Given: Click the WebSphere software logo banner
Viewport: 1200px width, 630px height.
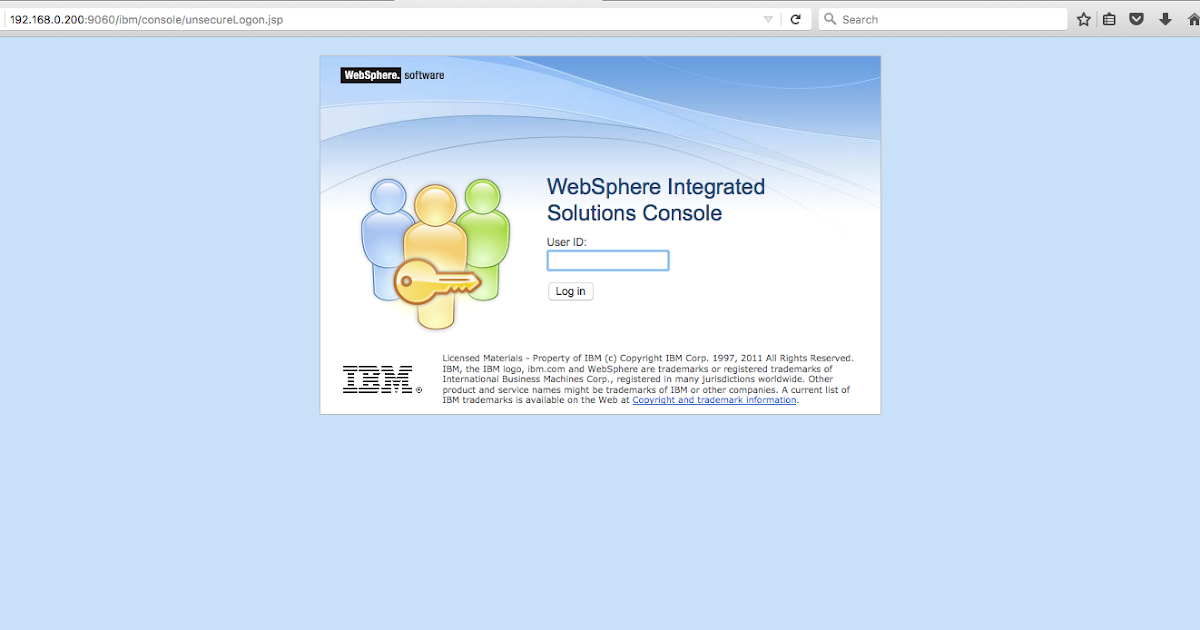Looking at the screenshot, I should (x=391, y=74).
